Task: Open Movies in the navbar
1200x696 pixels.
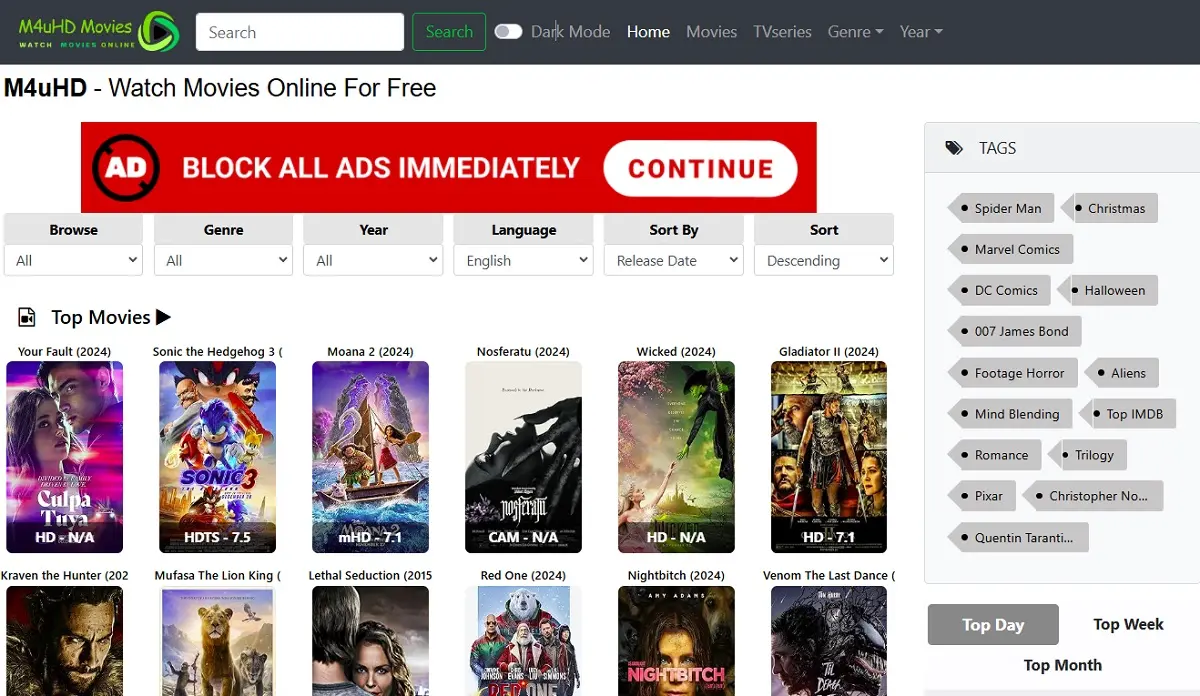Action: click(x=711, y=32)
